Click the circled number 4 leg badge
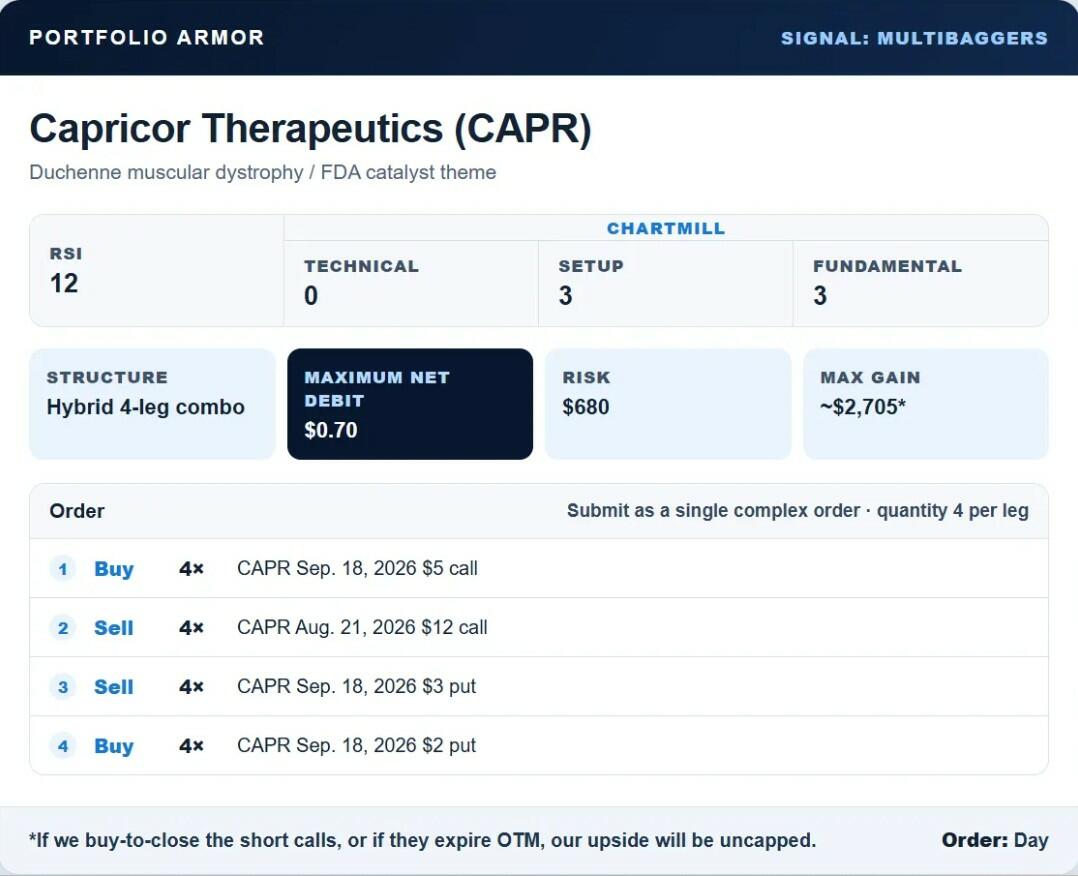The image size is (1078, 876). point(63,746)
